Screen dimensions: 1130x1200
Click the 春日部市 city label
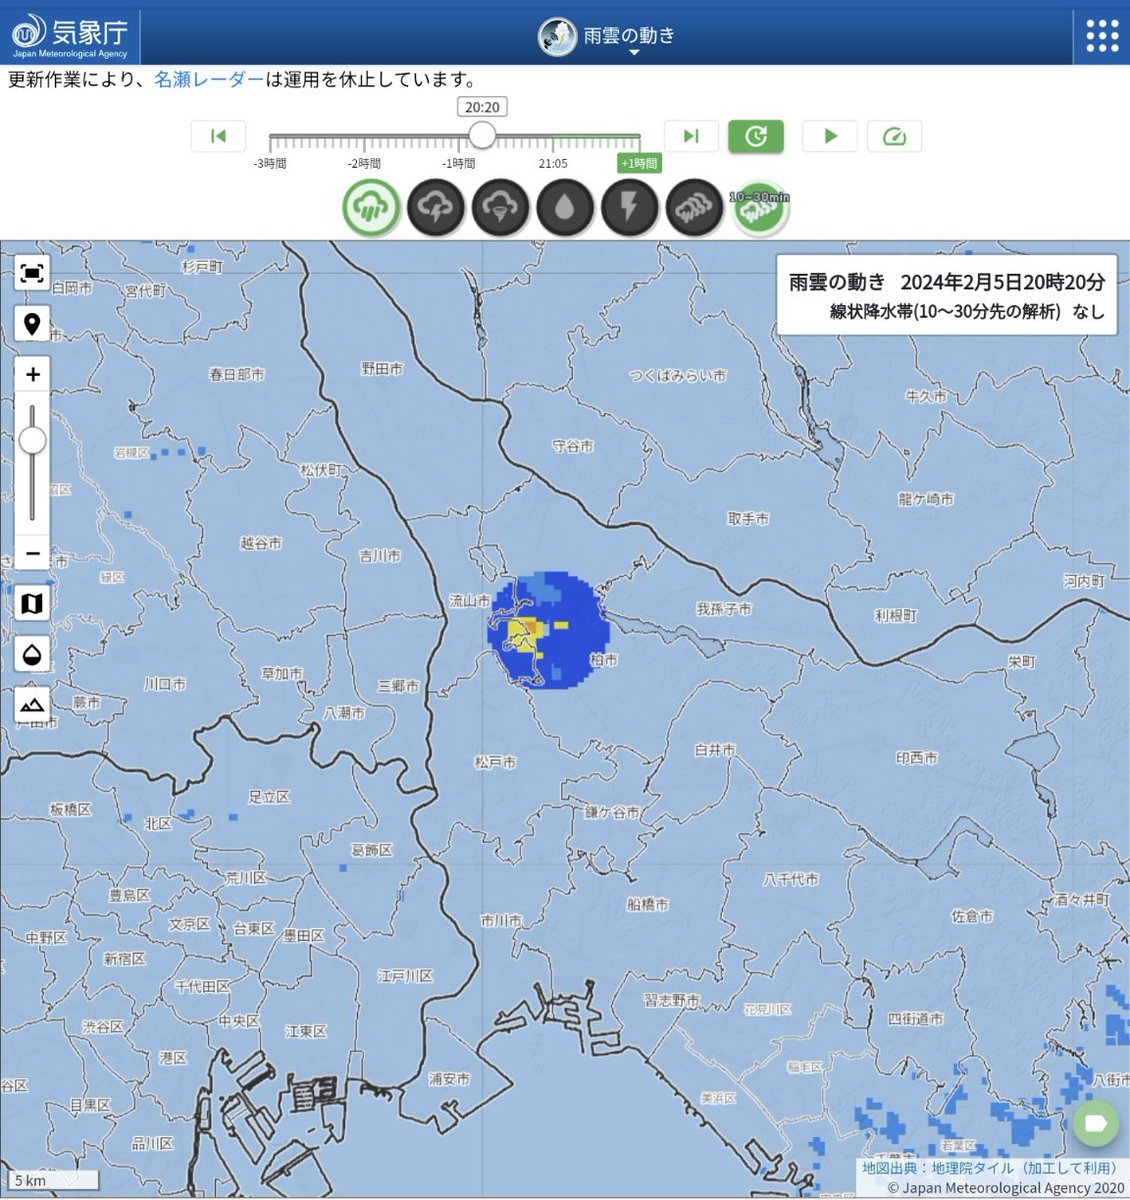click(x=237, y=375)
